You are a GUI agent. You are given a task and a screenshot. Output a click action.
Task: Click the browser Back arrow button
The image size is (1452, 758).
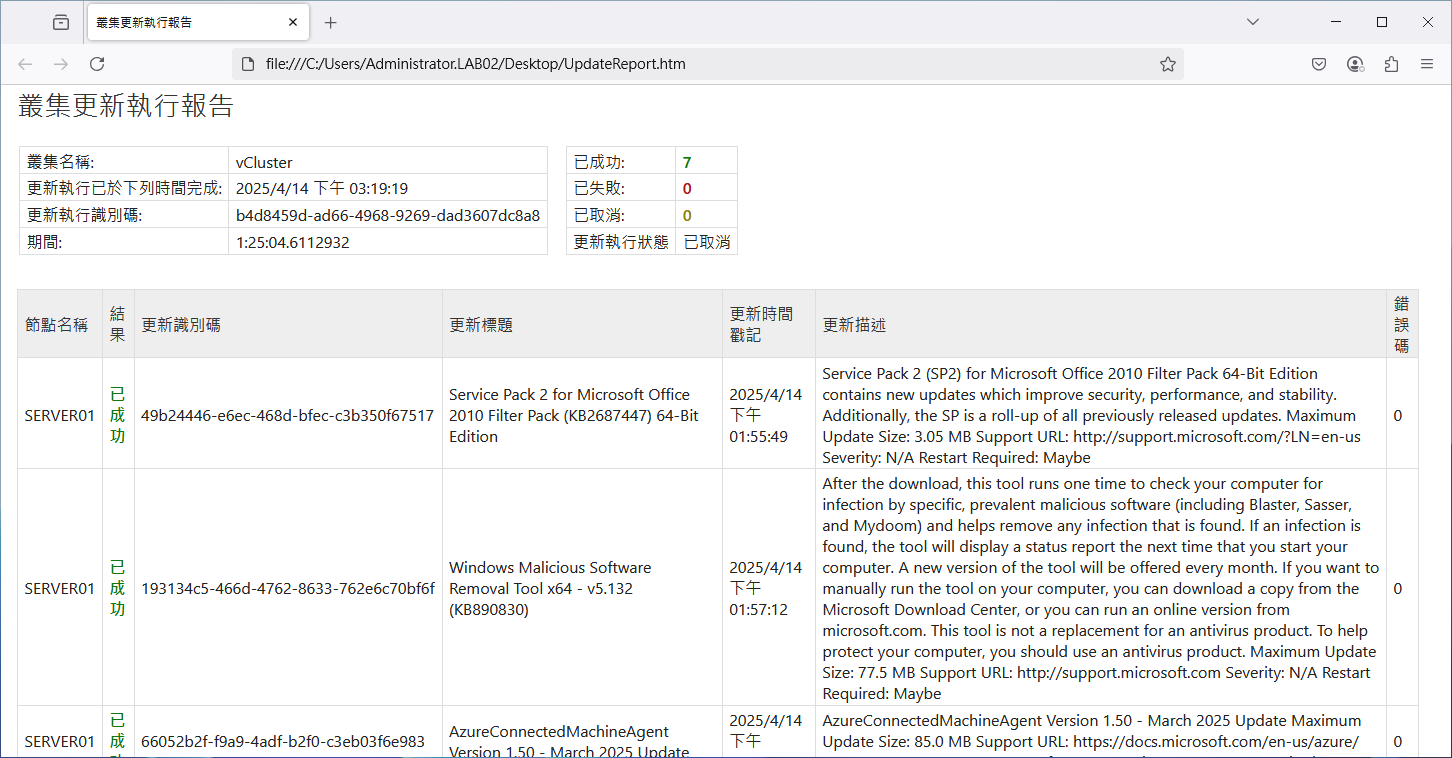(25, 64)
